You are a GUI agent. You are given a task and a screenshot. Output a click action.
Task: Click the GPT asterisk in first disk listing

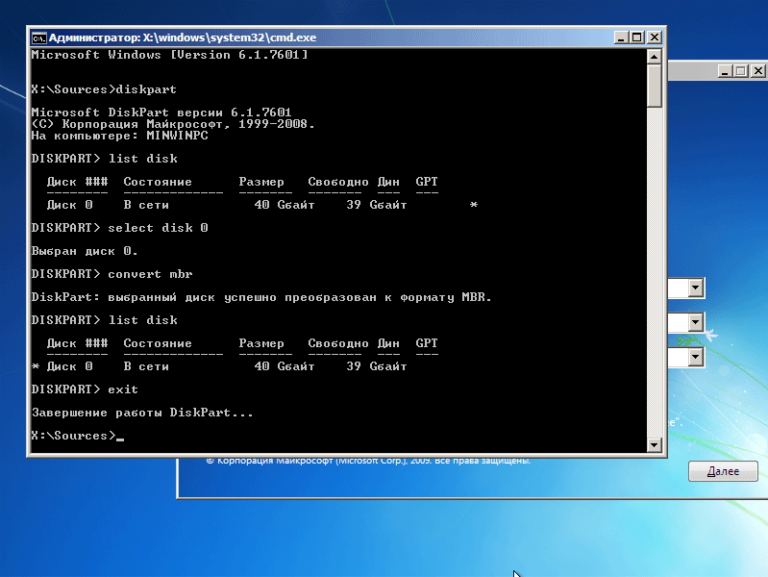point(473,205)
